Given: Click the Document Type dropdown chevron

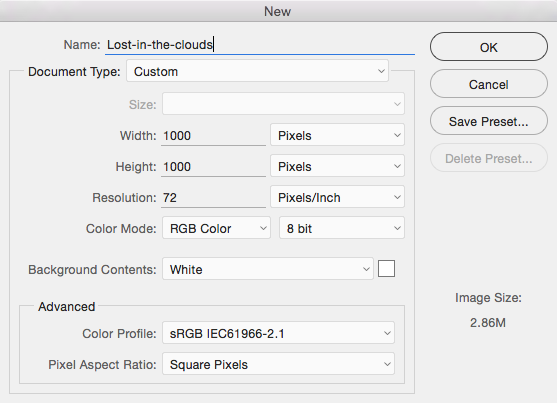Looking at the screenshot, I should click(381, 71).
